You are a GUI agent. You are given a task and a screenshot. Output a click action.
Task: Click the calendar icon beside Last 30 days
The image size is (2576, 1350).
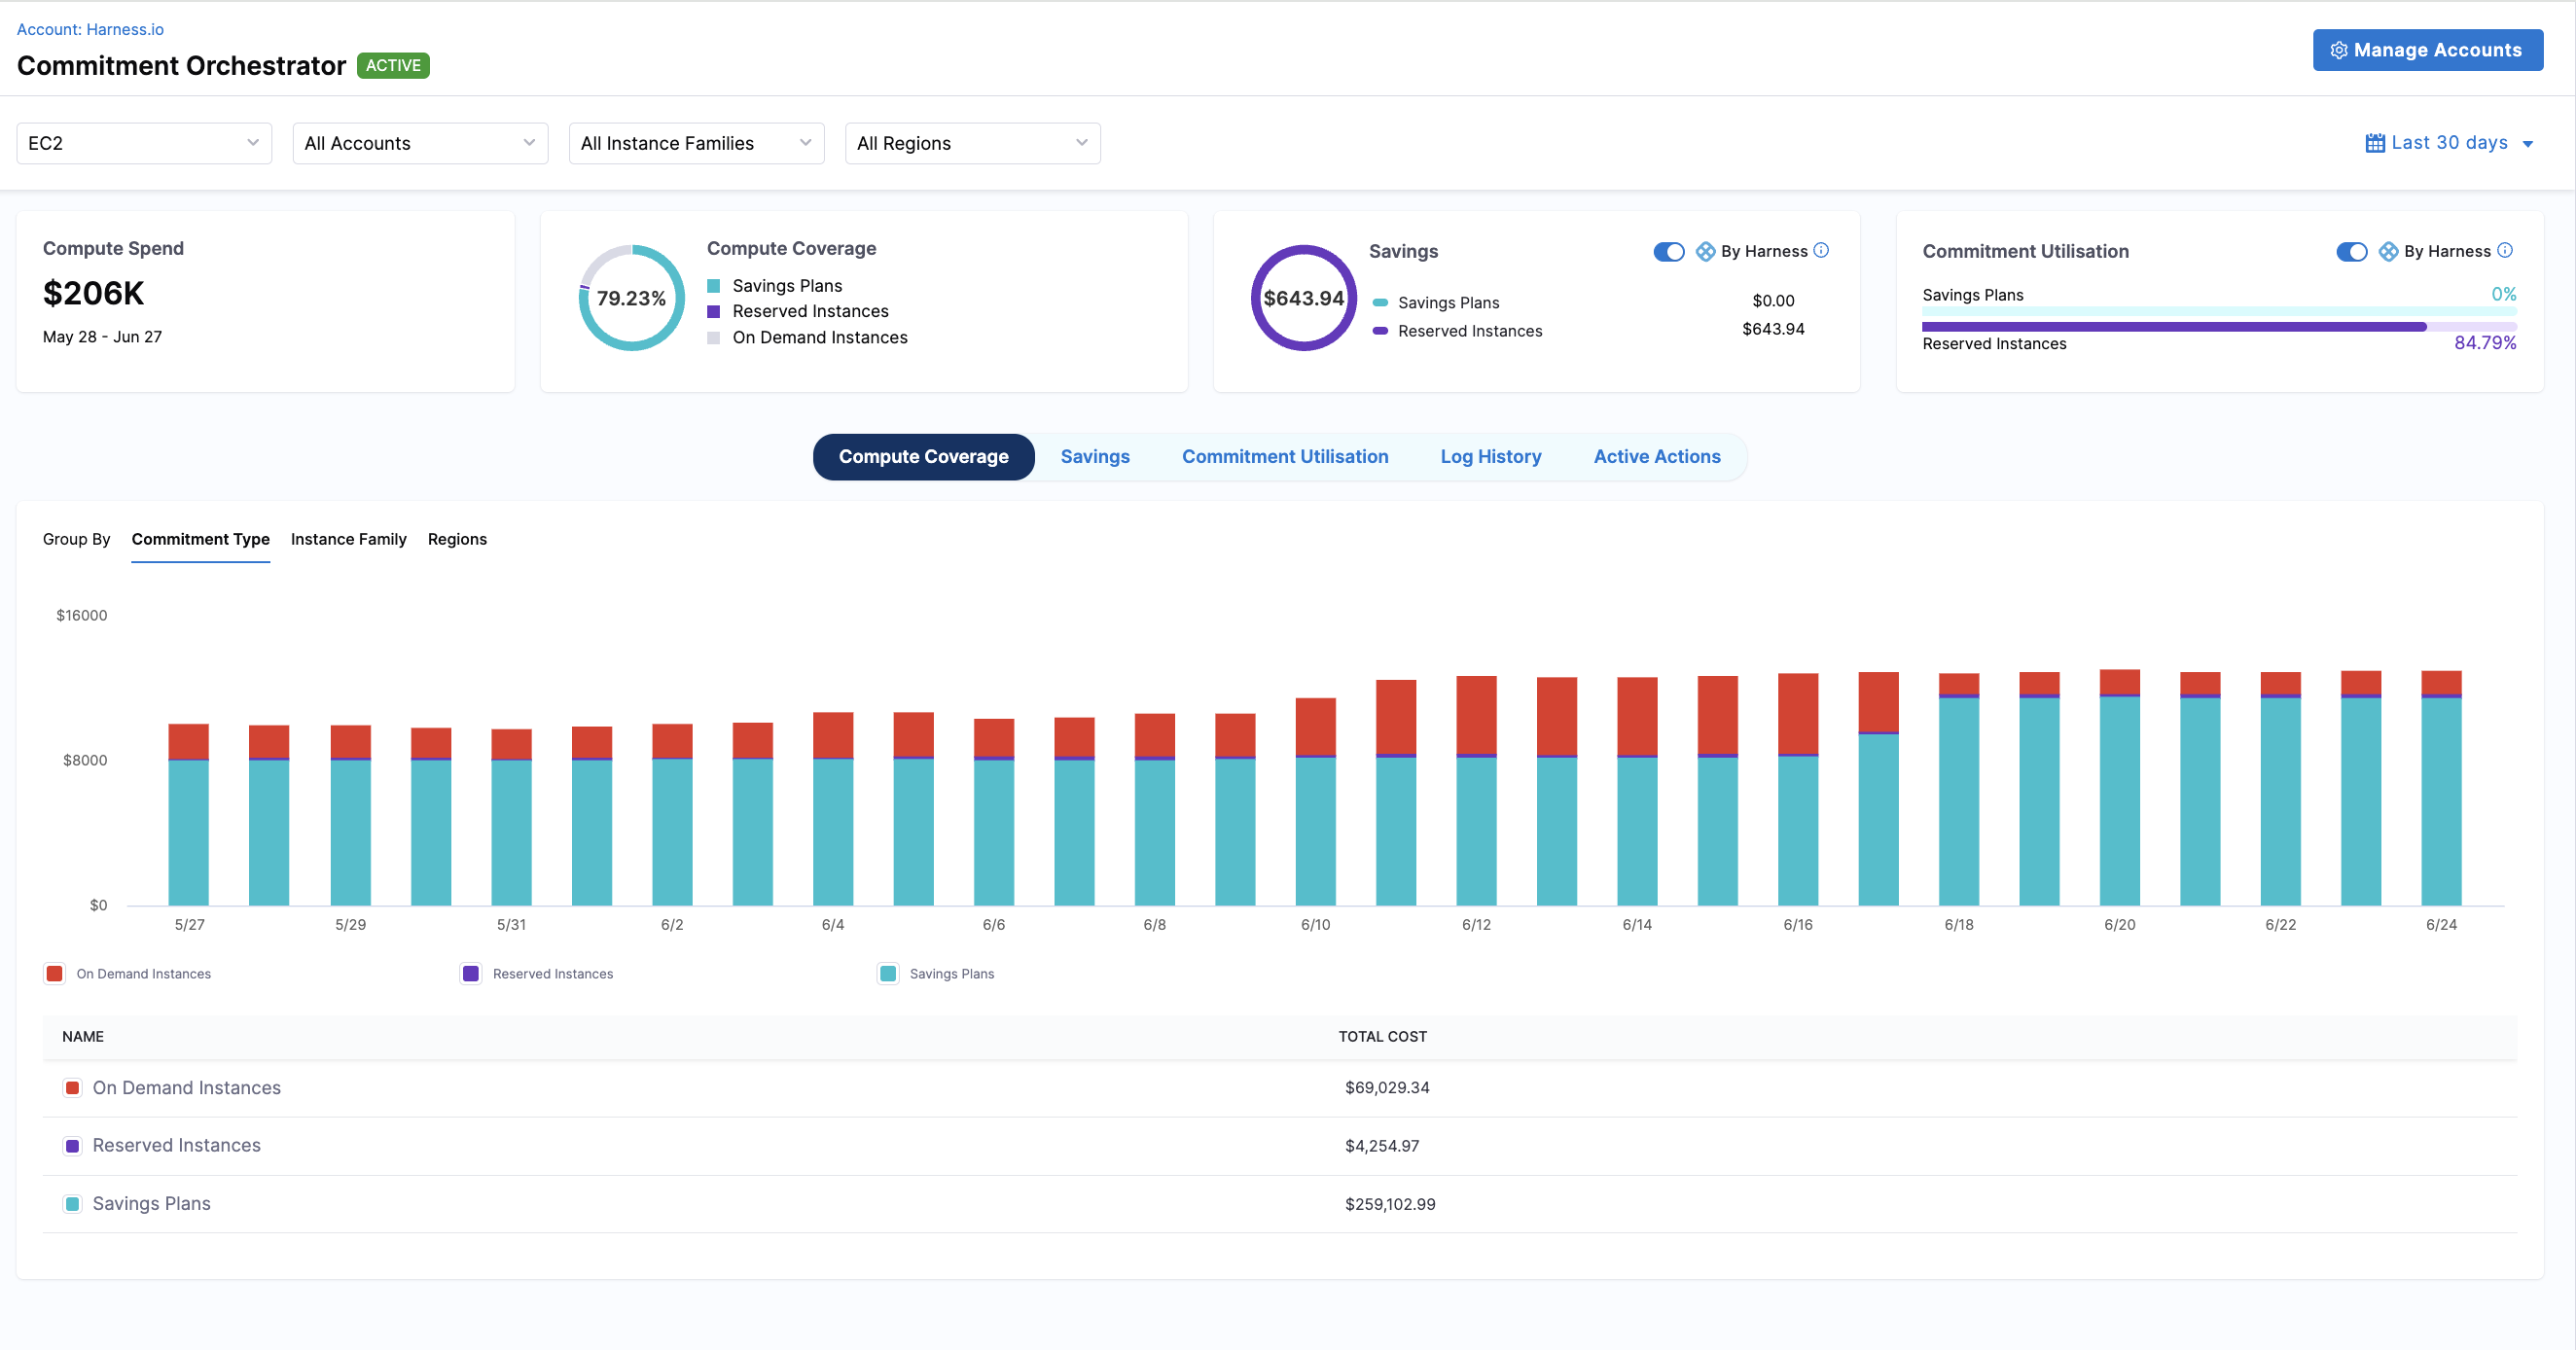point(2374,143)
